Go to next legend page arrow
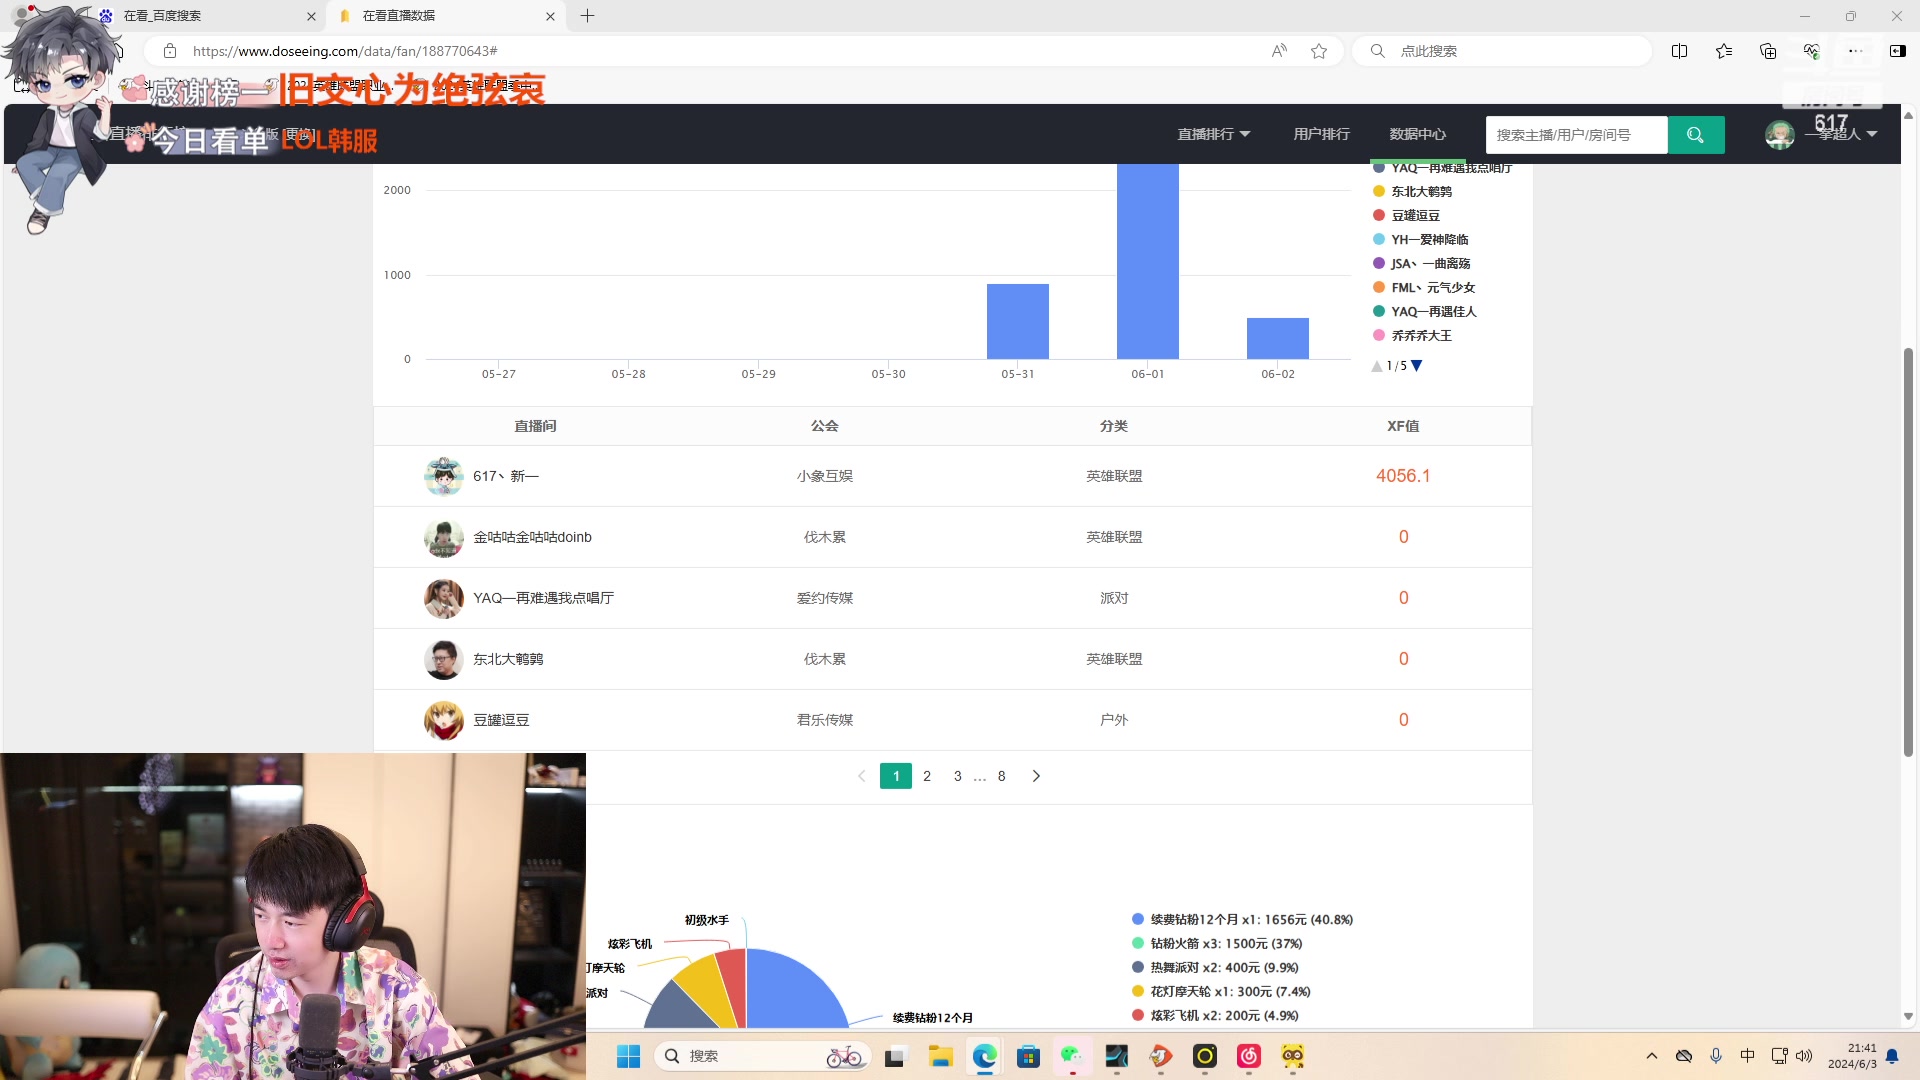Image resolution: width=1920 pixels, height=1080 pixels. pyautogui.click(x=1416, y=366)
